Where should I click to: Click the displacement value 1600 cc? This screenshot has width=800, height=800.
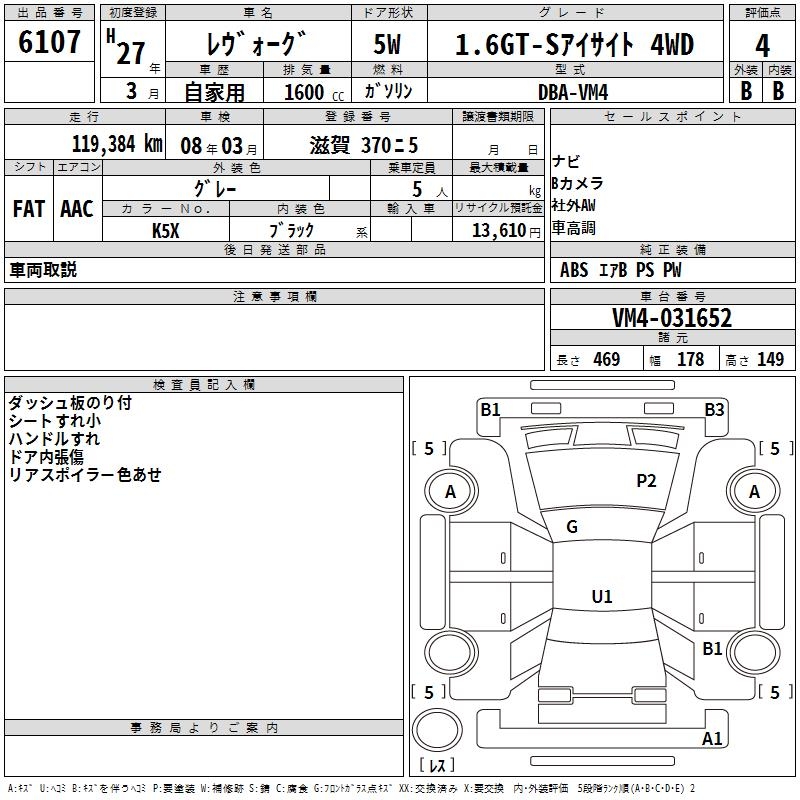tap(314, 92)
